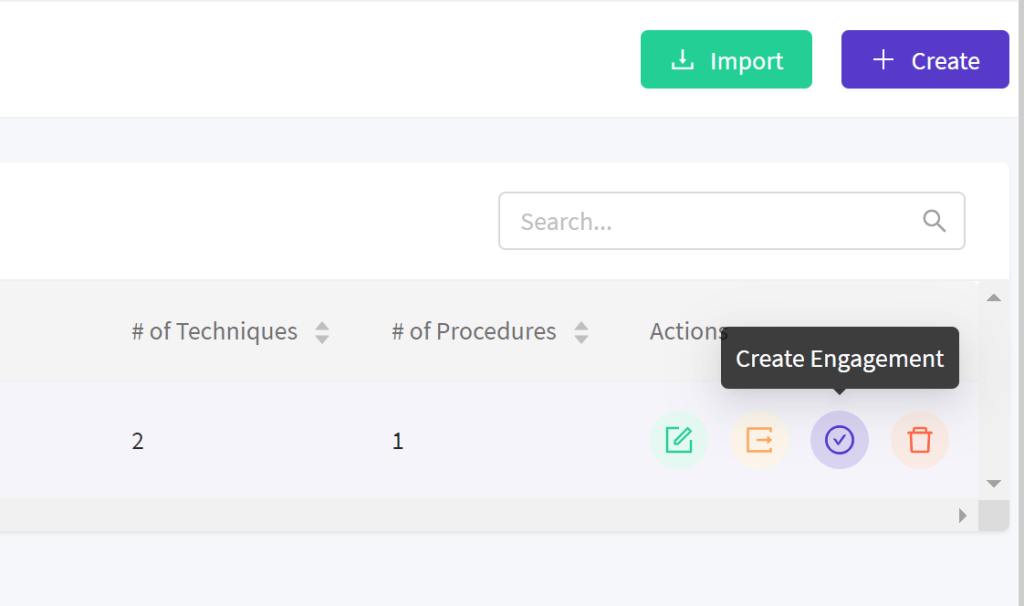Click the Actions column header
This screenshot has width=1024, height=606.
tap(686, 332)
